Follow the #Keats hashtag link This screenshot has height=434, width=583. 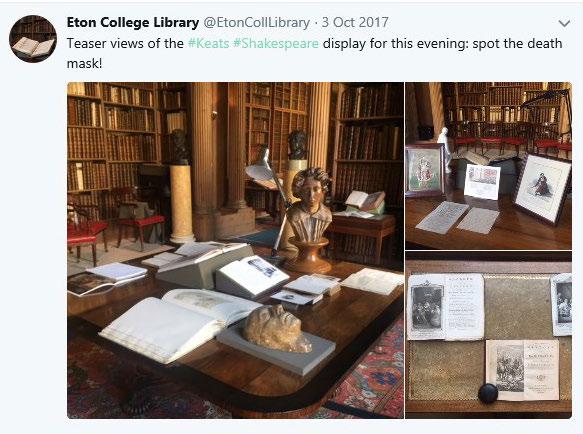point(208,44)
